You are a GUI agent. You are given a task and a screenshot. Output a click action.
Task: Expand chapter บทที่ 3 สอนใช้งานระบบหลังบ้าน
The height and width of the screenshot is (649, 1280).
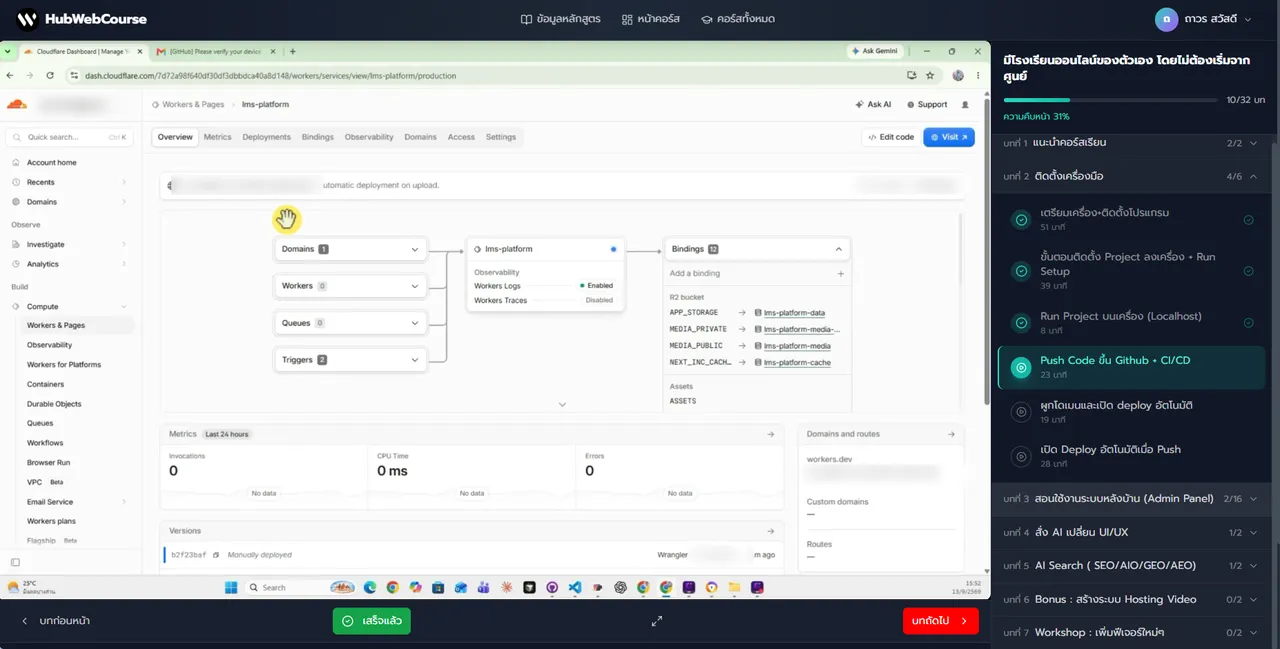(x=1130, y=498)
